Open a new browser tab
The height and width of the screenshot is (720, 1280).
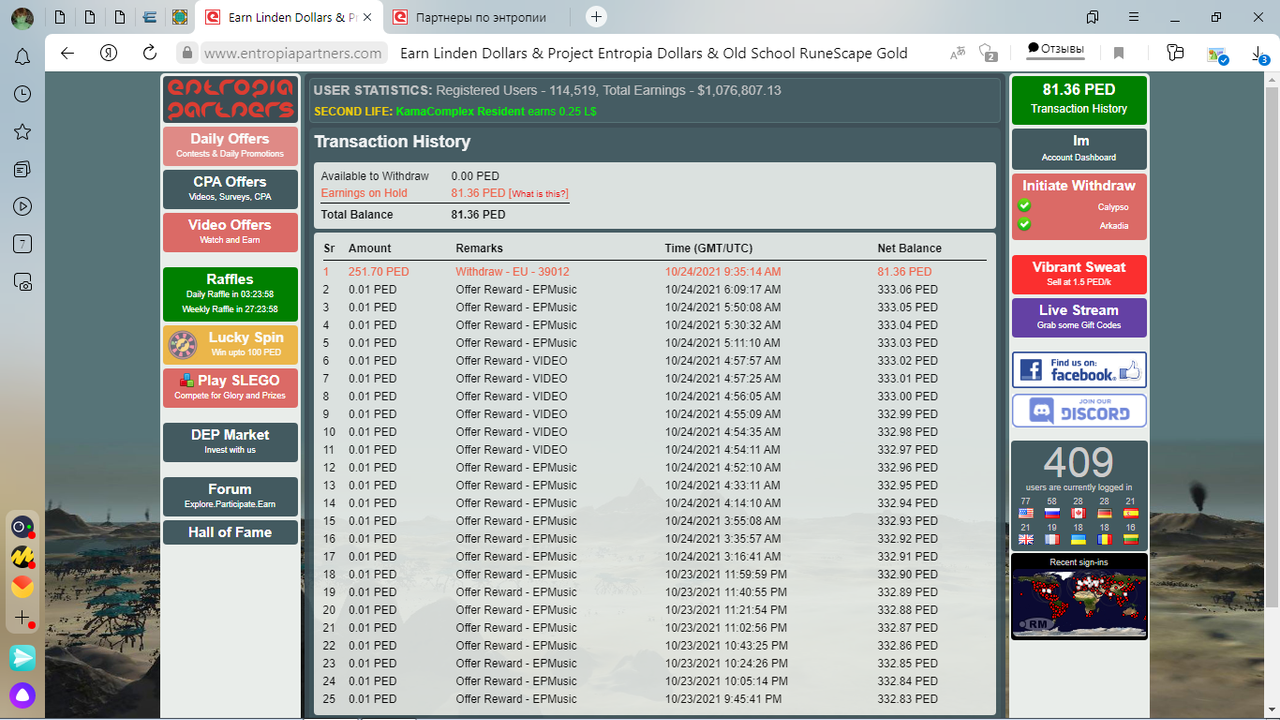coord(597,17)
